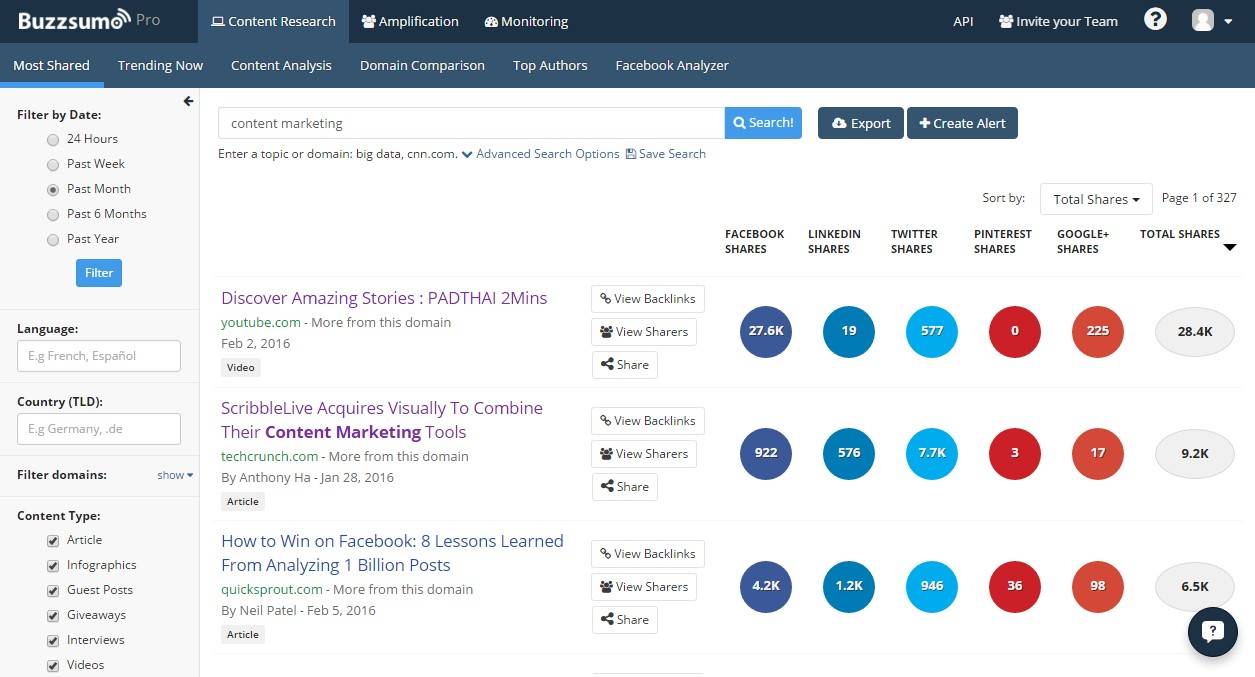Click Invite your Team link
This screenshot has height=677, width=1255.
pos(1058,21)
